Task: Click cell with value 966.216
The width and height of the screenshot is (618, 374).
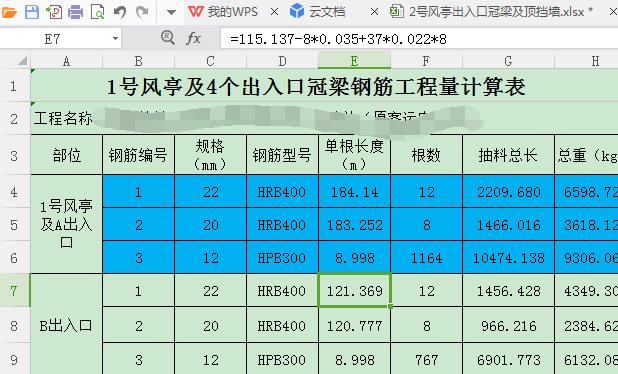Action: tap(508, 326)
